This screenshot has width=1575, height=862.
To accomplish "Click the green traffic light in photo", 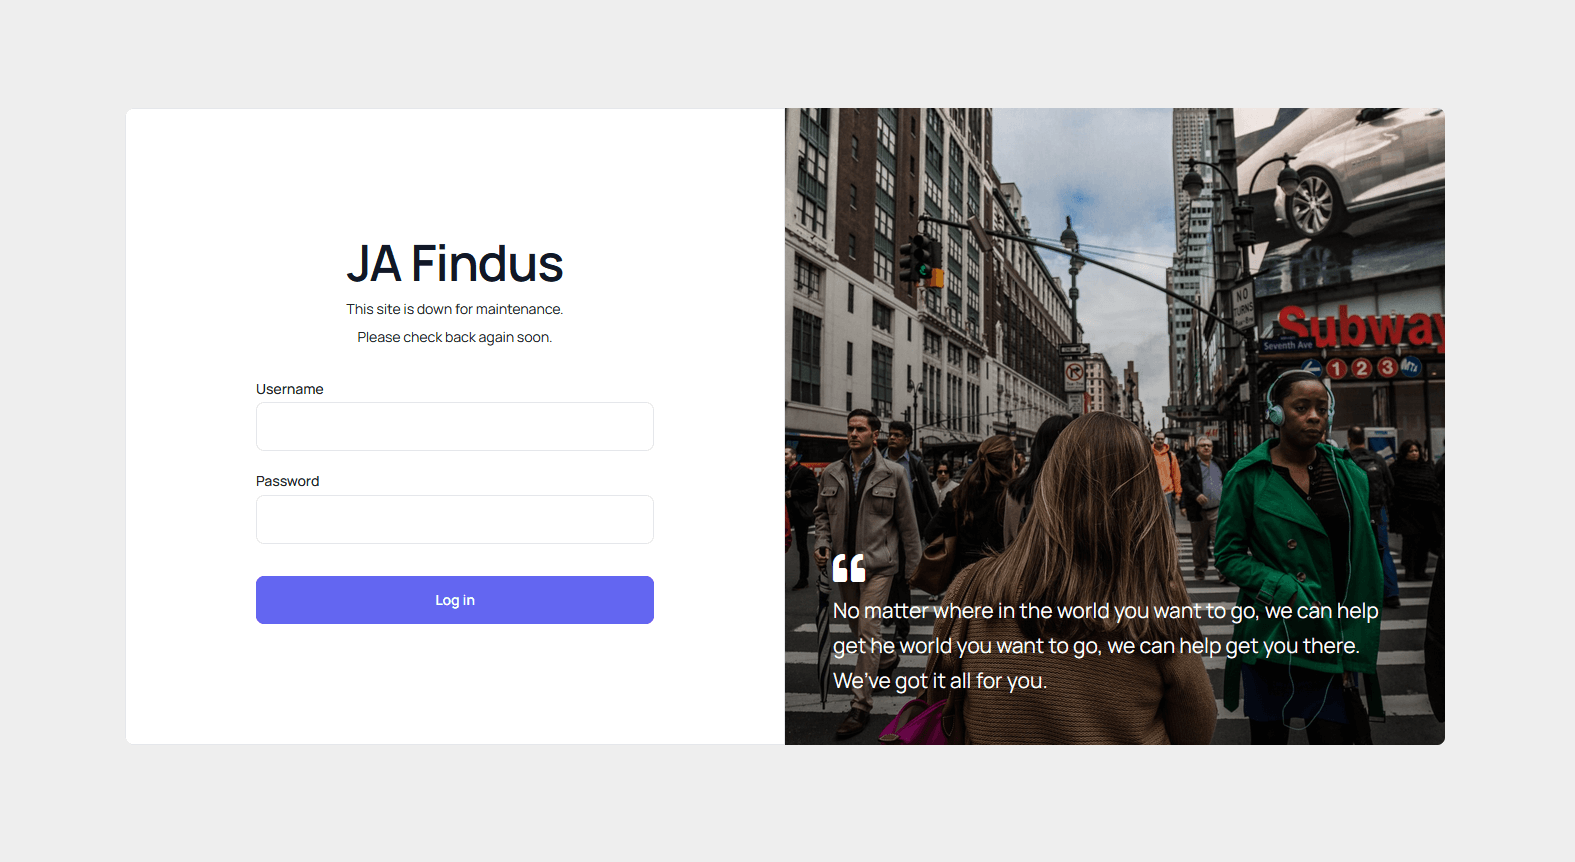I will click(x=925, y=270).
